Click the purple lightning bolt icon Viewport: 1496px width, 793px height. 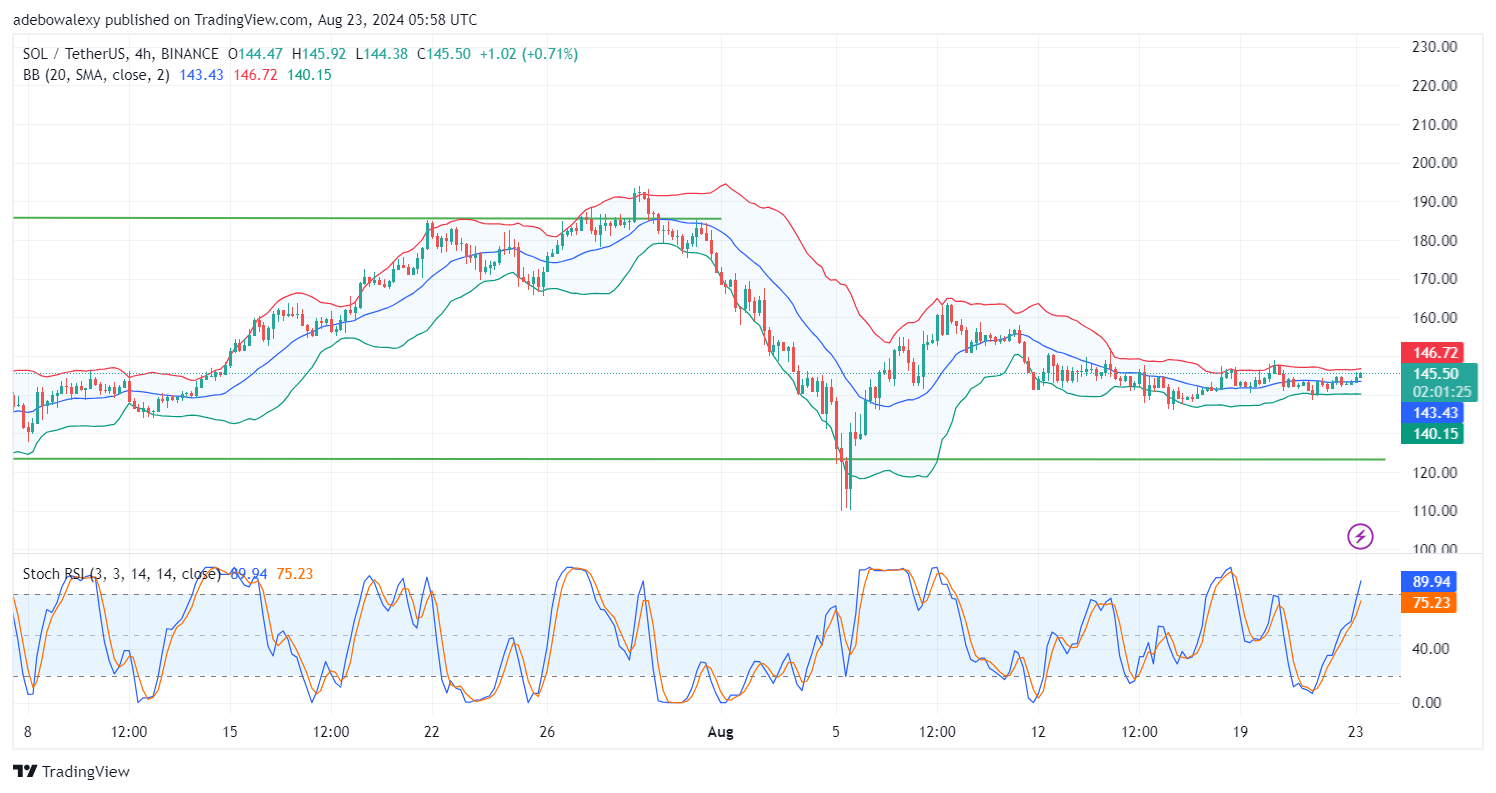(1360, 537)
